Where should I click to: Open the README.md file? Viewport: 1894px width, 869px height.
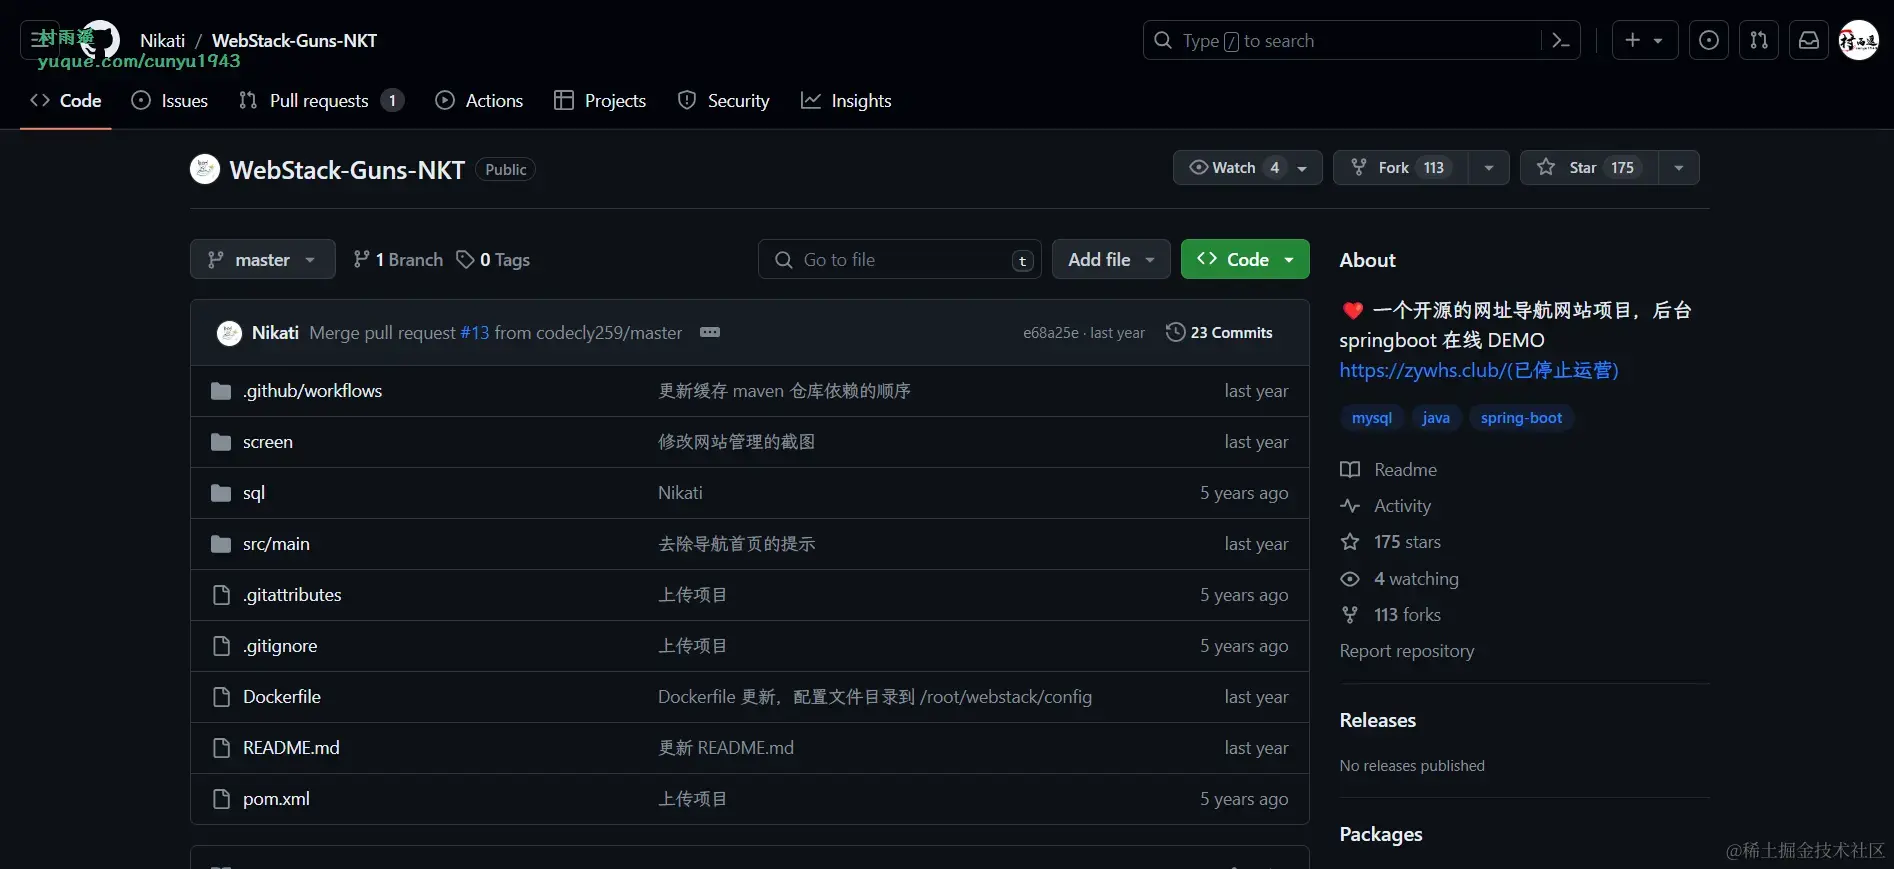pos(291,748)
